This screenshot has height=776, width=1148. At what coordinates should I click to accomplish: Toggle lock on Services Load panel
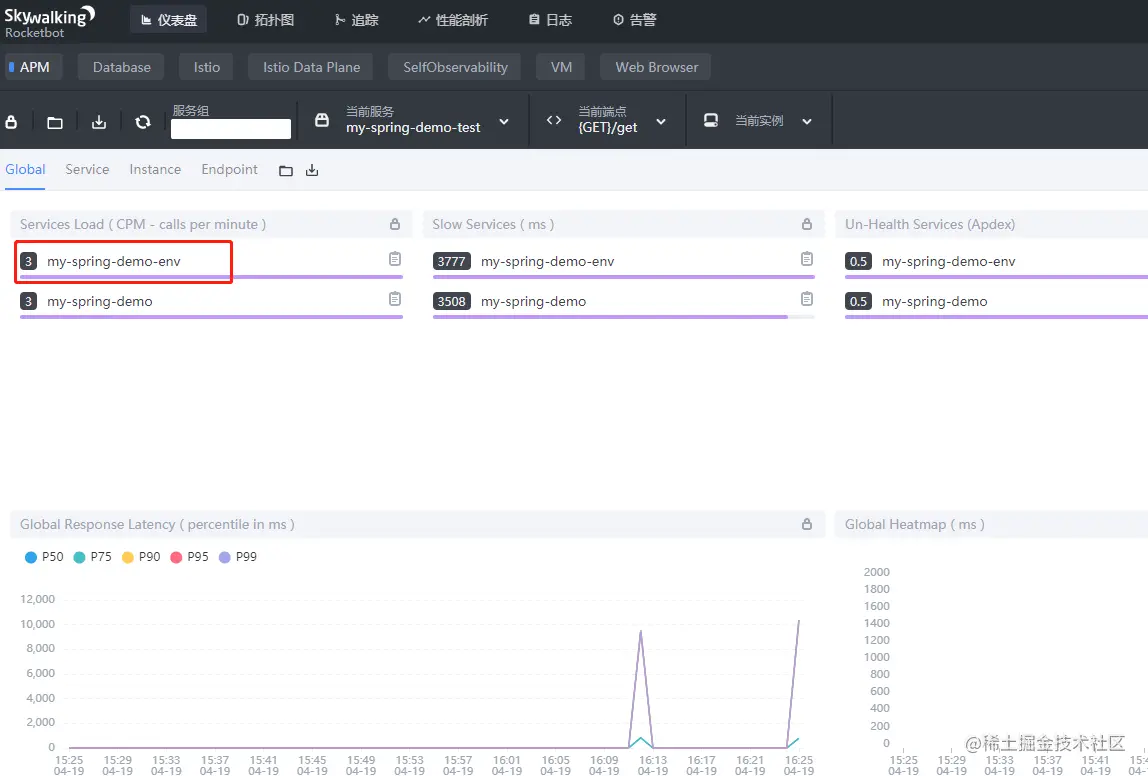(395, 224)
